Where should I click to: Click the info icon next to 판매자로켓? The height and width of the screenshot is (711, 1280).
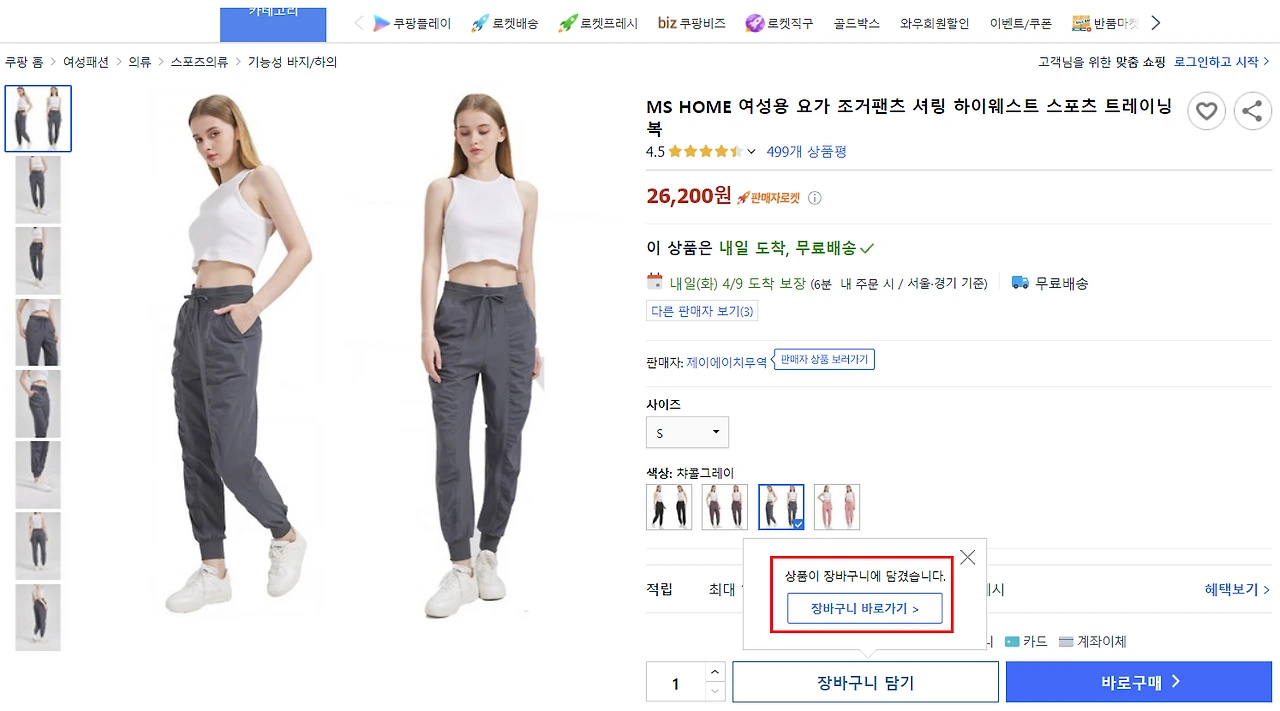coord(815,198)
